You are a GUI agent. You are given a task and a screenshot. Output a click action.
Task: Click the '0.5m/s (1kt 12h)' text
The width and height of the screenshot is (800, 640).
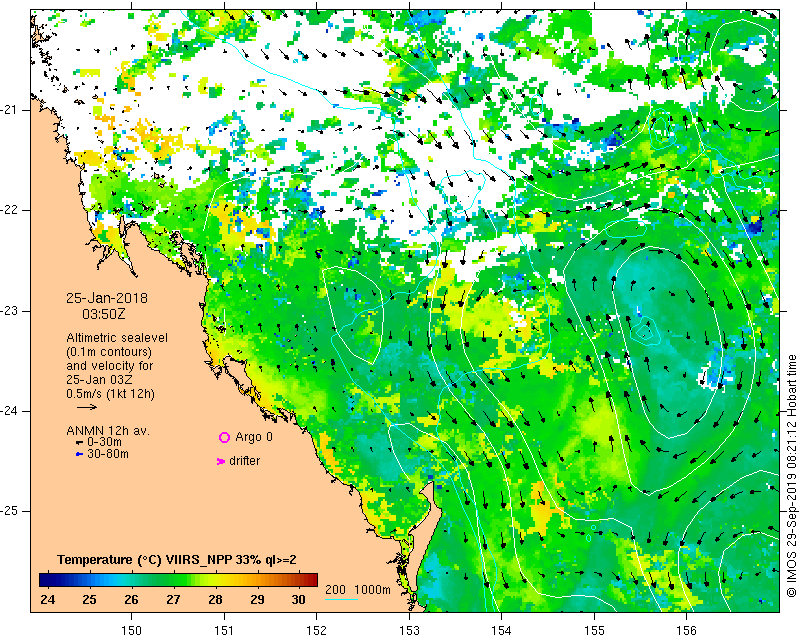click(110, 394)
